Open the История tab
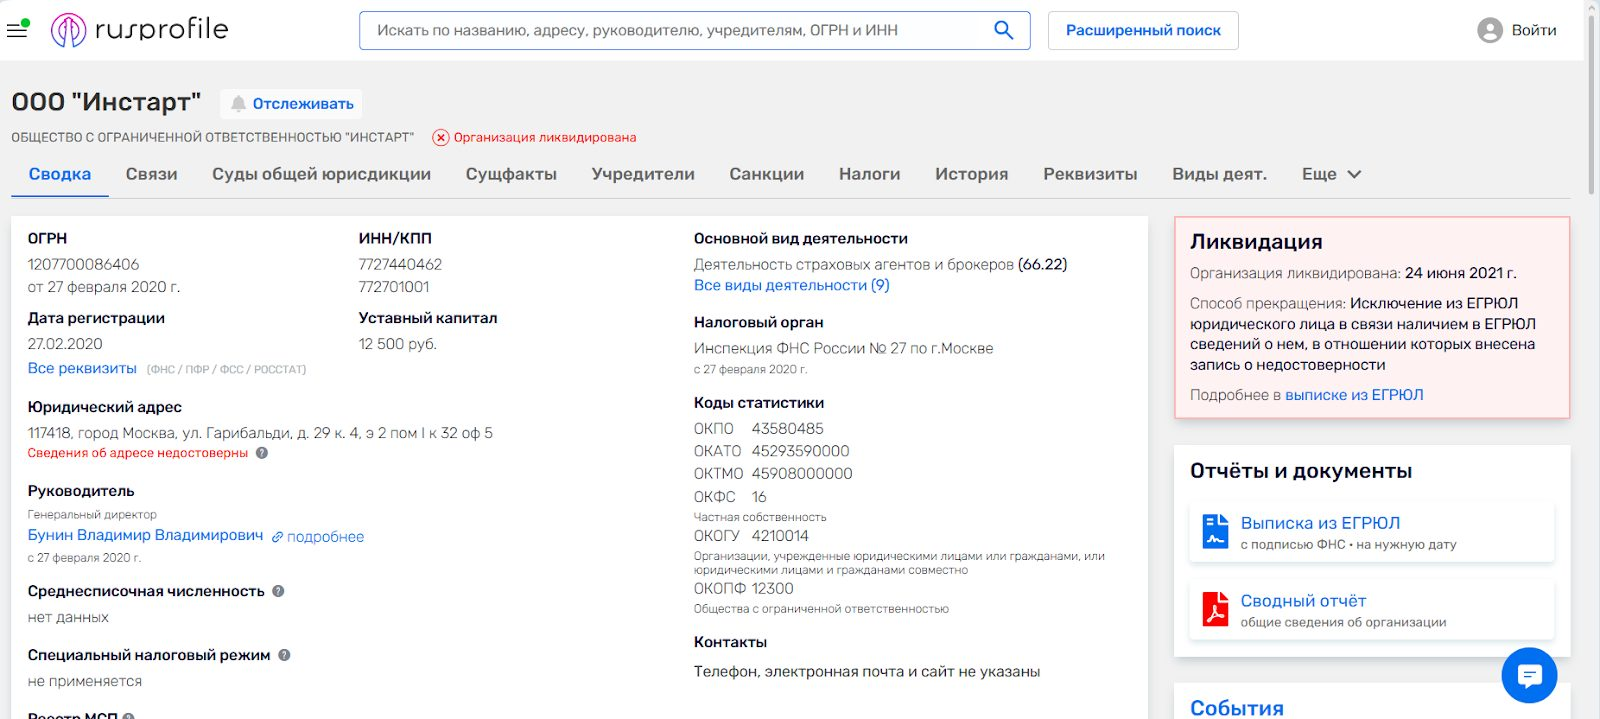The height and width of the screenshot is (719, 1600). (972, 174)
